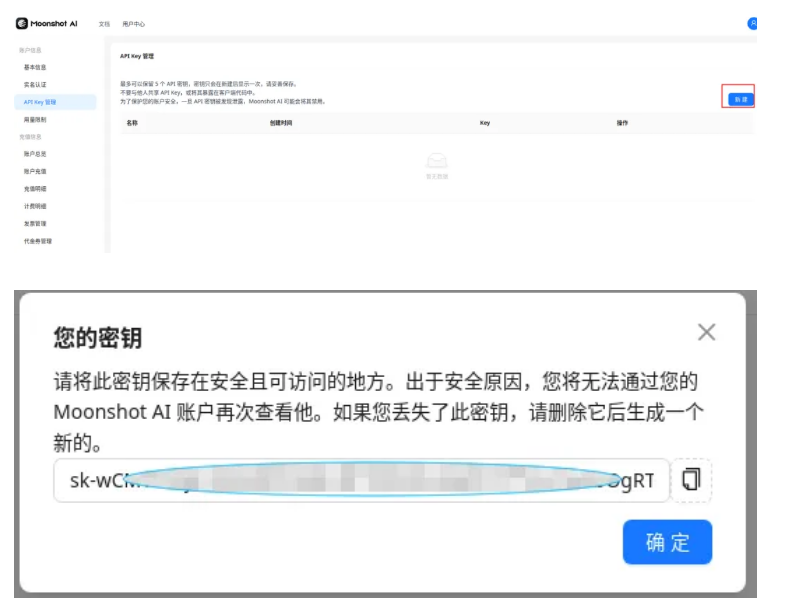The width and height of the screenshot is (787, 607).
Task: Open 充值明细 in sidebar
Action: click(x=35, y=189)
